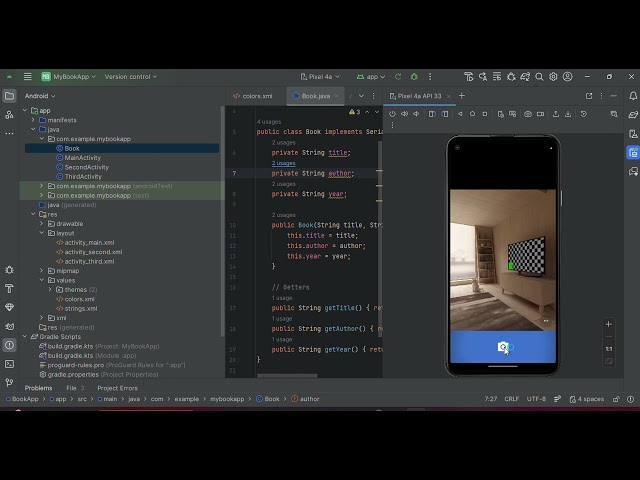Screen dimensions: 640x480
Task: Click emulator Home circle button
Action: [472, 114]
